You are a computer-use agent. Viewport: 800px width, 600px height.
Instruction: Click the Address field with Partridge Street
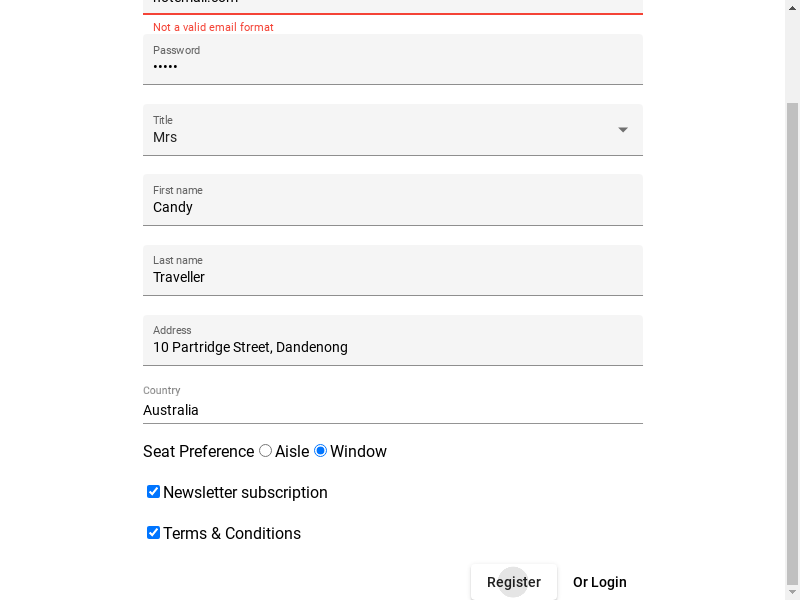393,340
